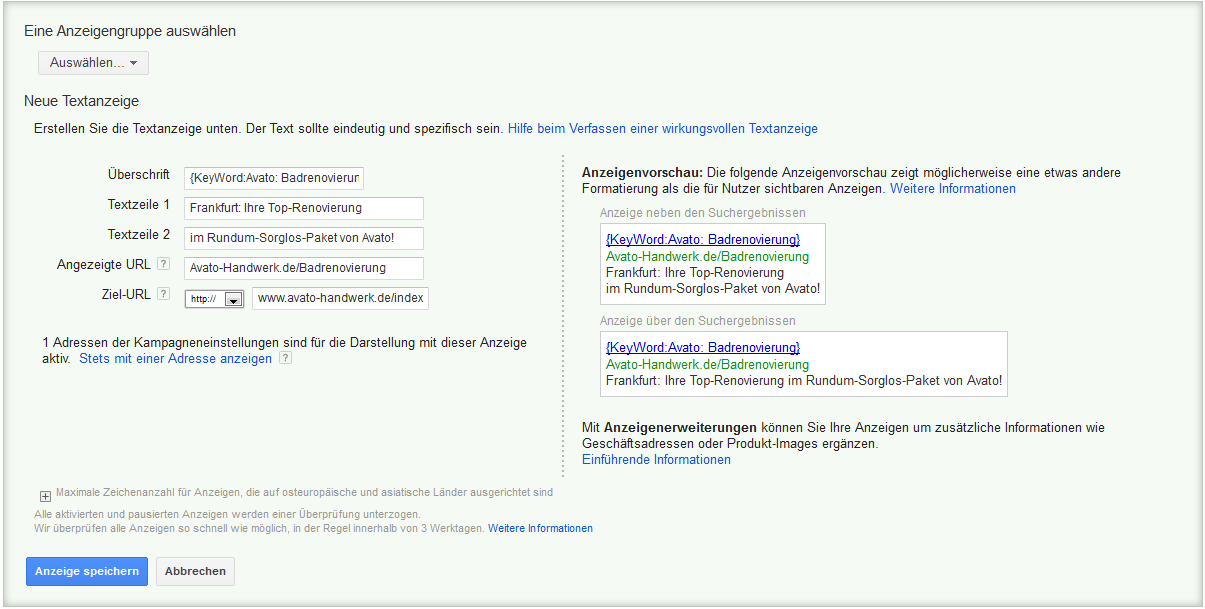Screen dimensions: 1205x609
Task: Focus the Textzeile 1 input field
Action: point(304,208)
